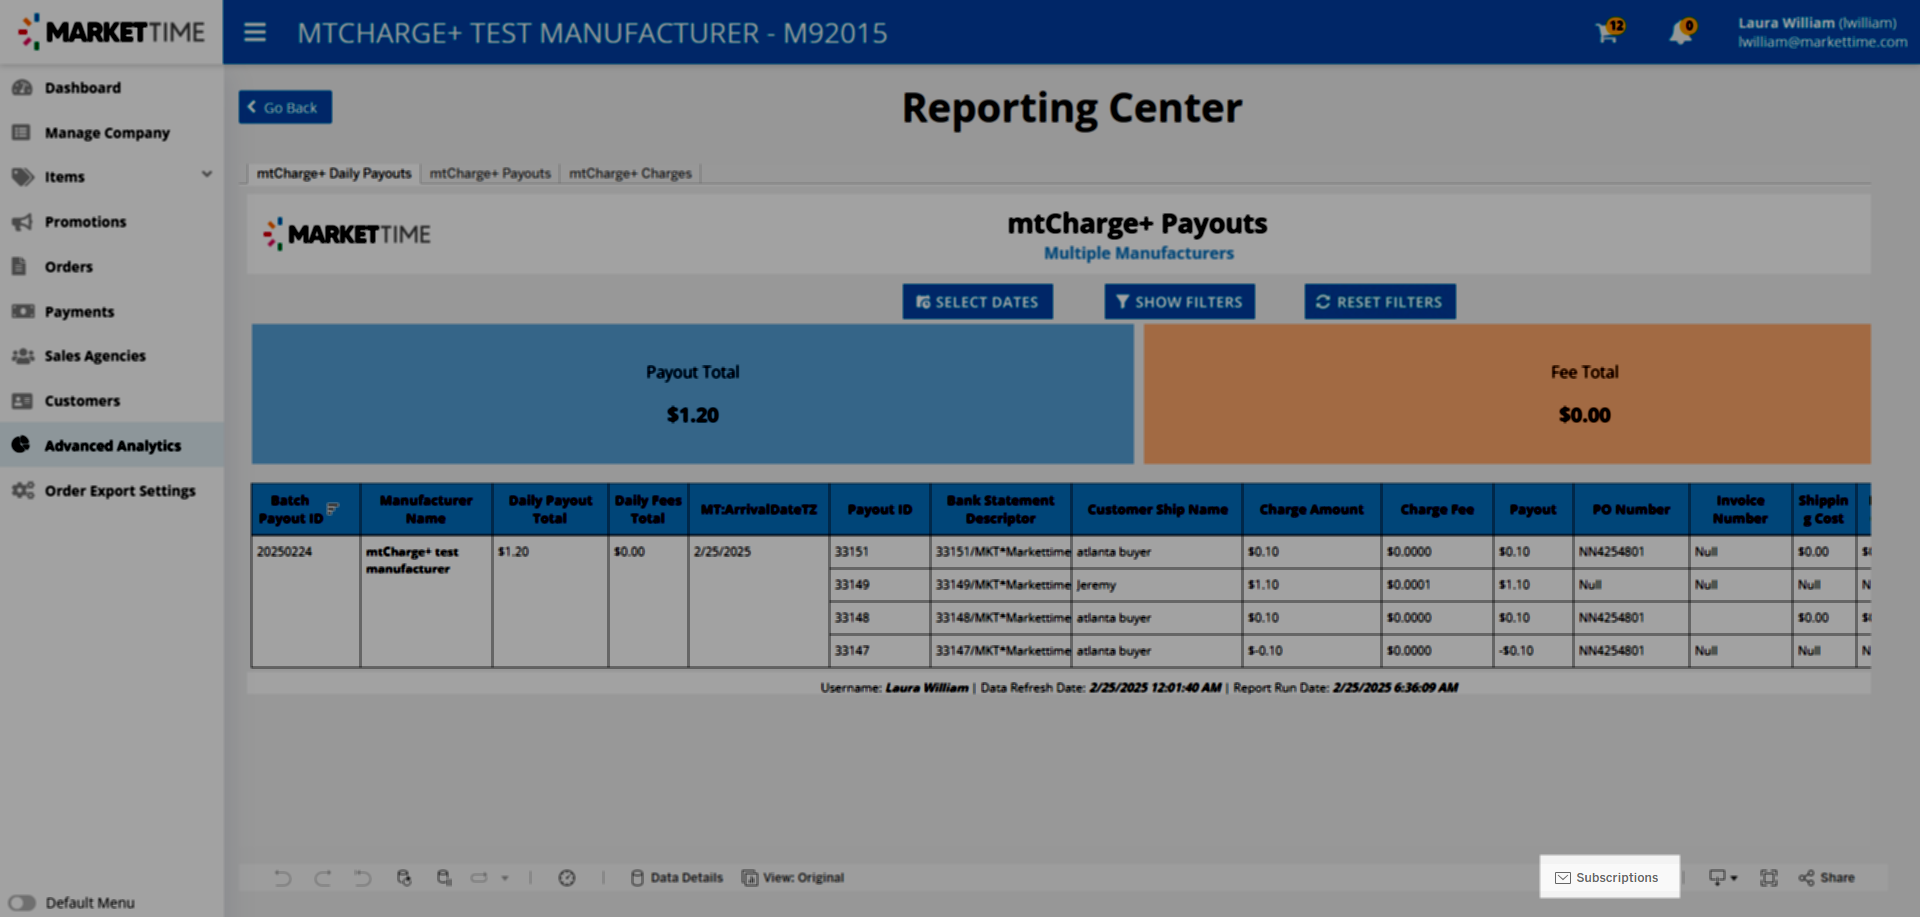Select payout ID cell 33149
This screenshot has width=1920, height=917.
880,584
